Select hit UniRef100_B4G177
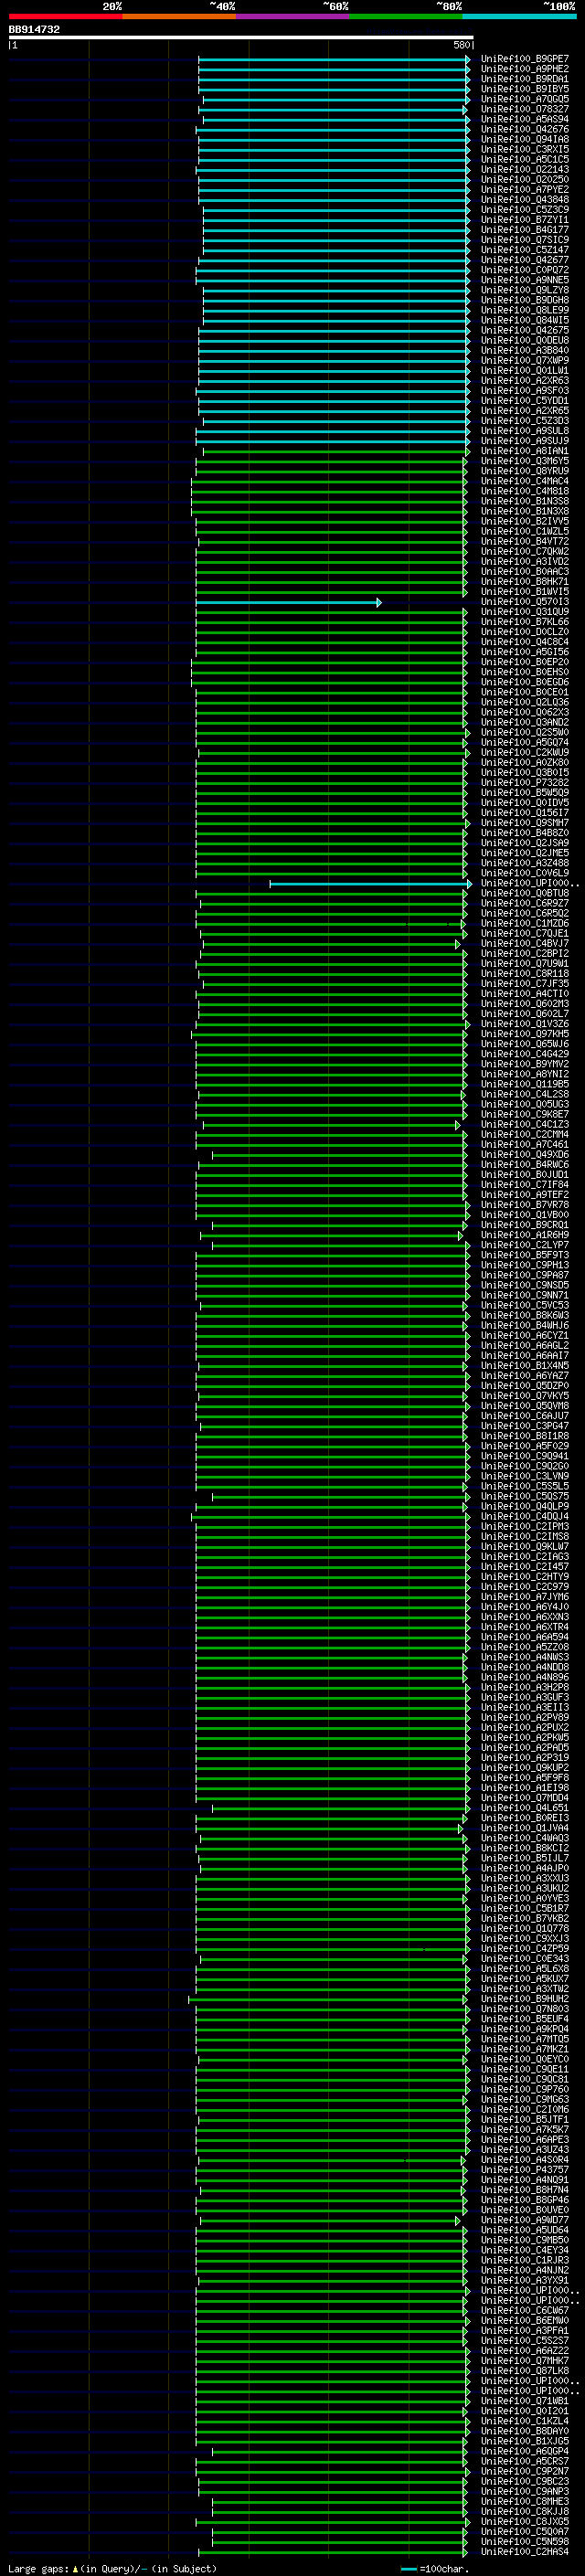 coord(524,230)
